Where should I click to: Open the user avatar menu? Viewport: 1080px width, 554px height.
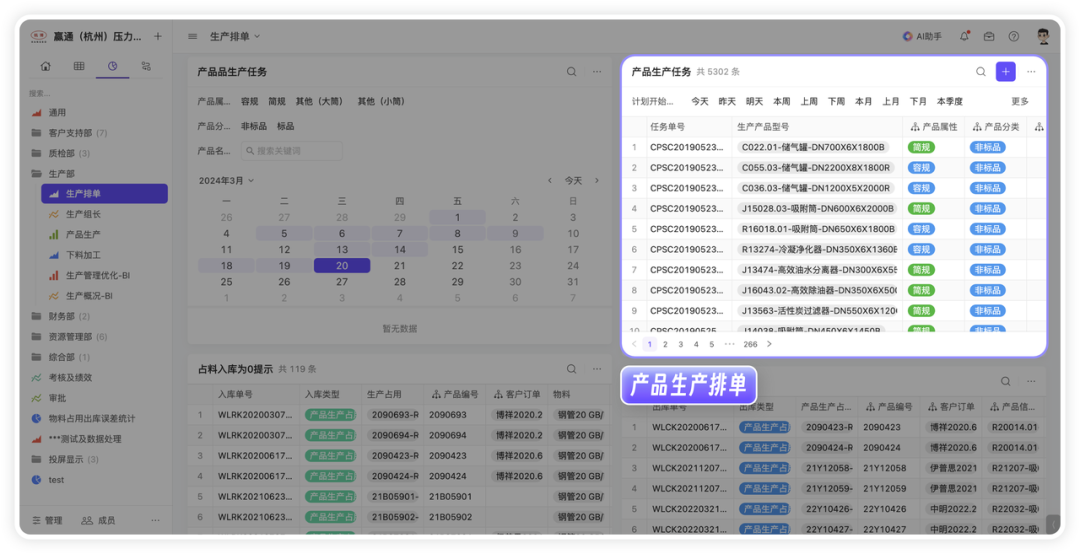coord(1043,37)
